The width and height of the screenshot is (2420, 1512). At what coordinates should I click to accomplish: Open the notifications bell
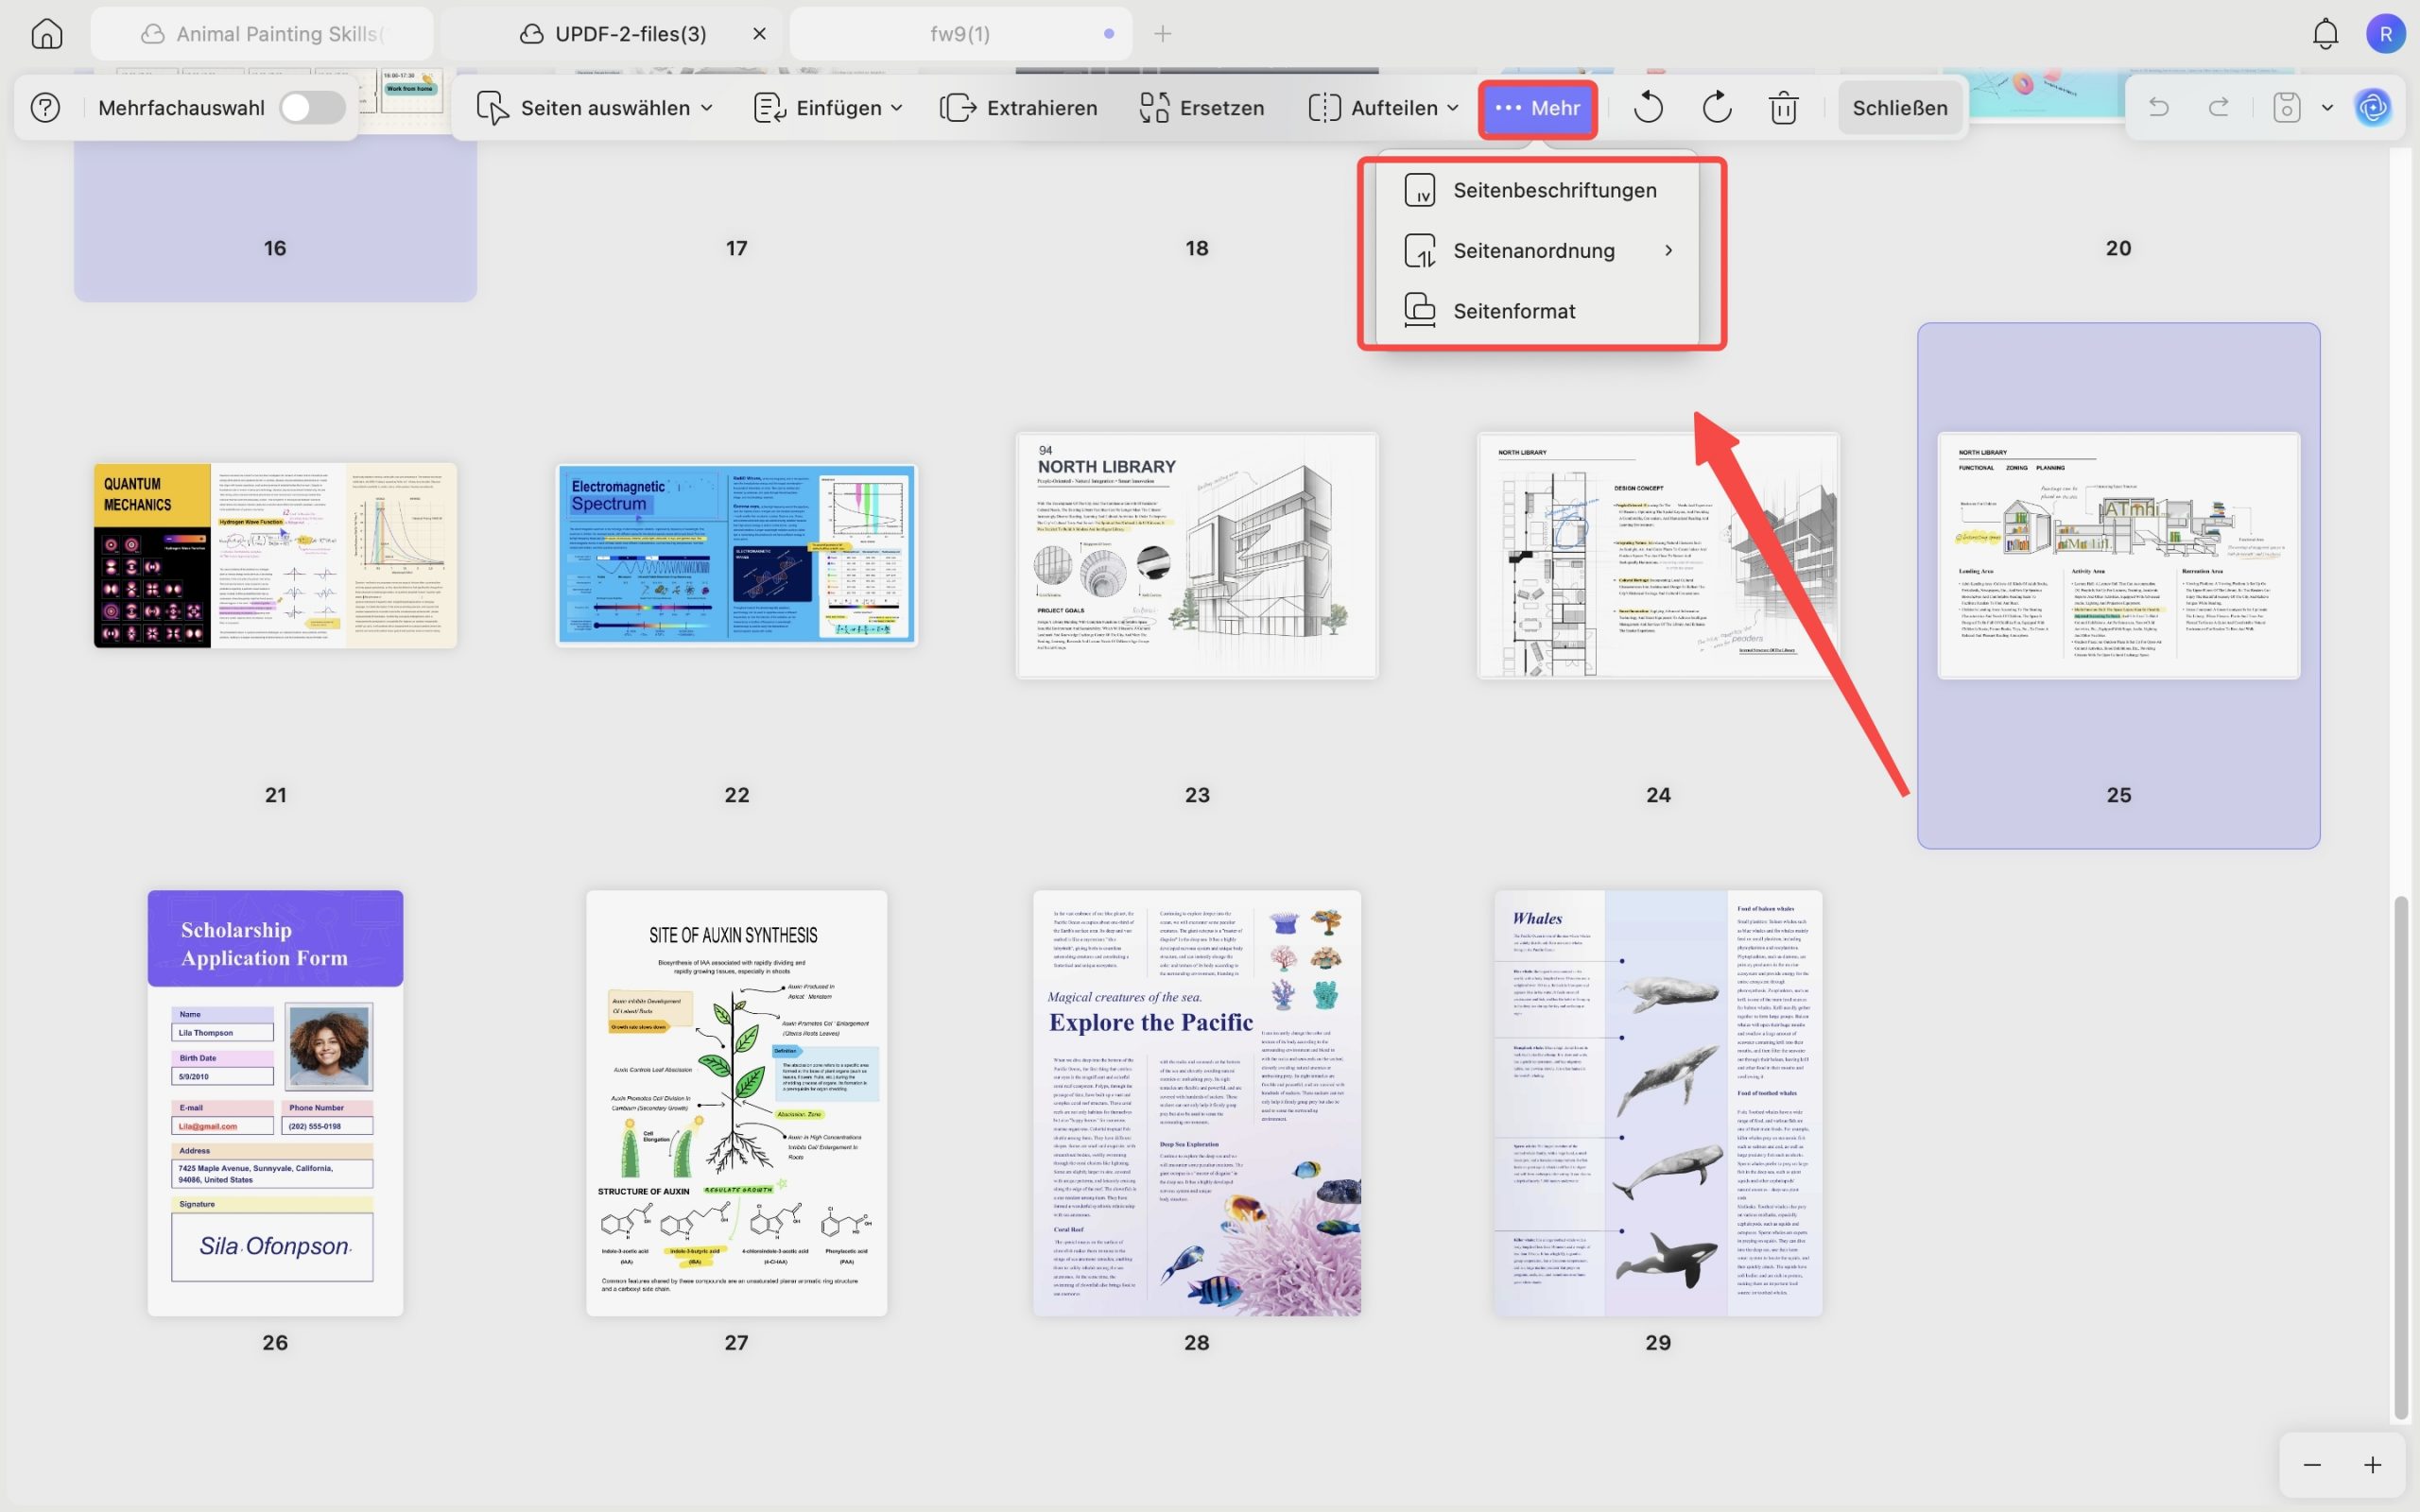pyautogui.click(x=2325, y=34)
